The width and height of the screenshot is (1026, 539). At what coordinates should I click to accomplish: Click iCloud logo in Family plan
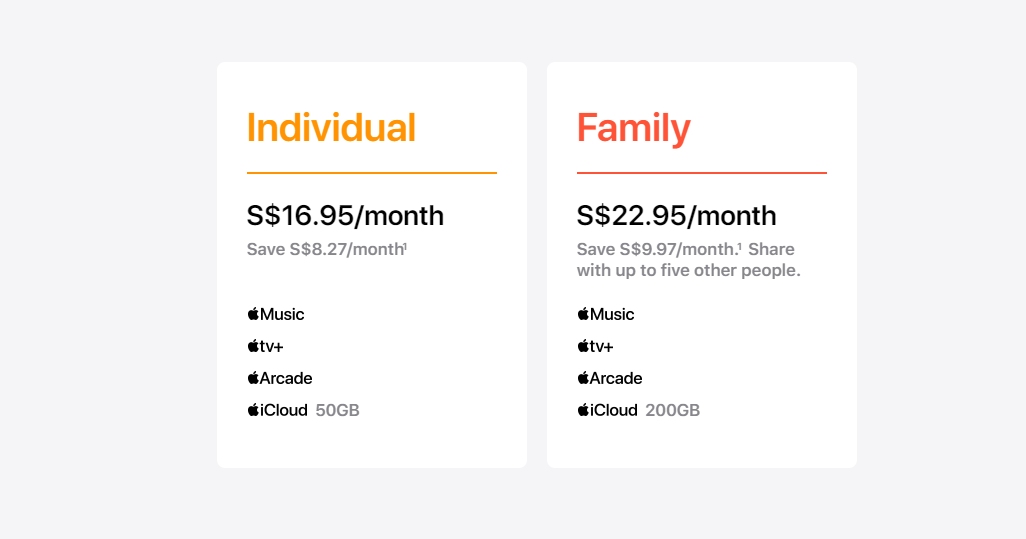(x=607, y=410)
